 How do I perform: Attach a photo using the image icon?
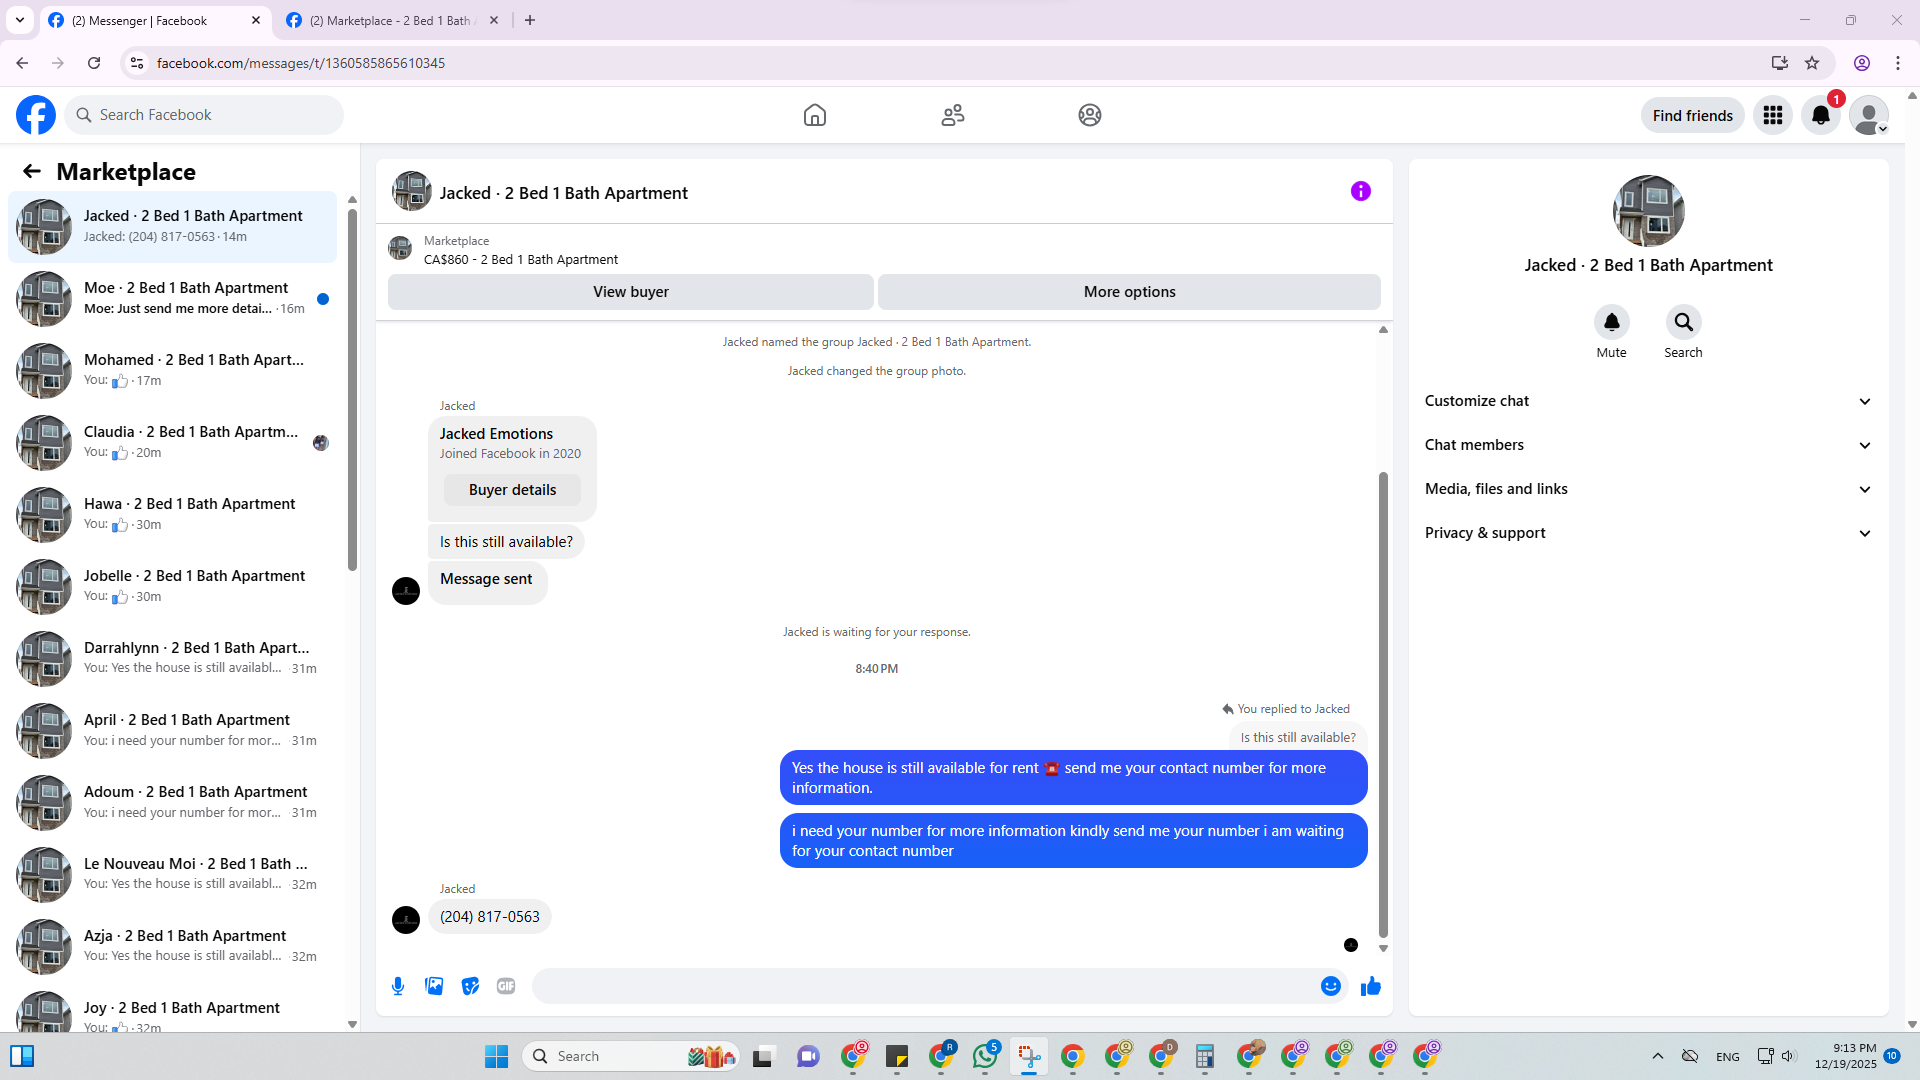[434, 986]
